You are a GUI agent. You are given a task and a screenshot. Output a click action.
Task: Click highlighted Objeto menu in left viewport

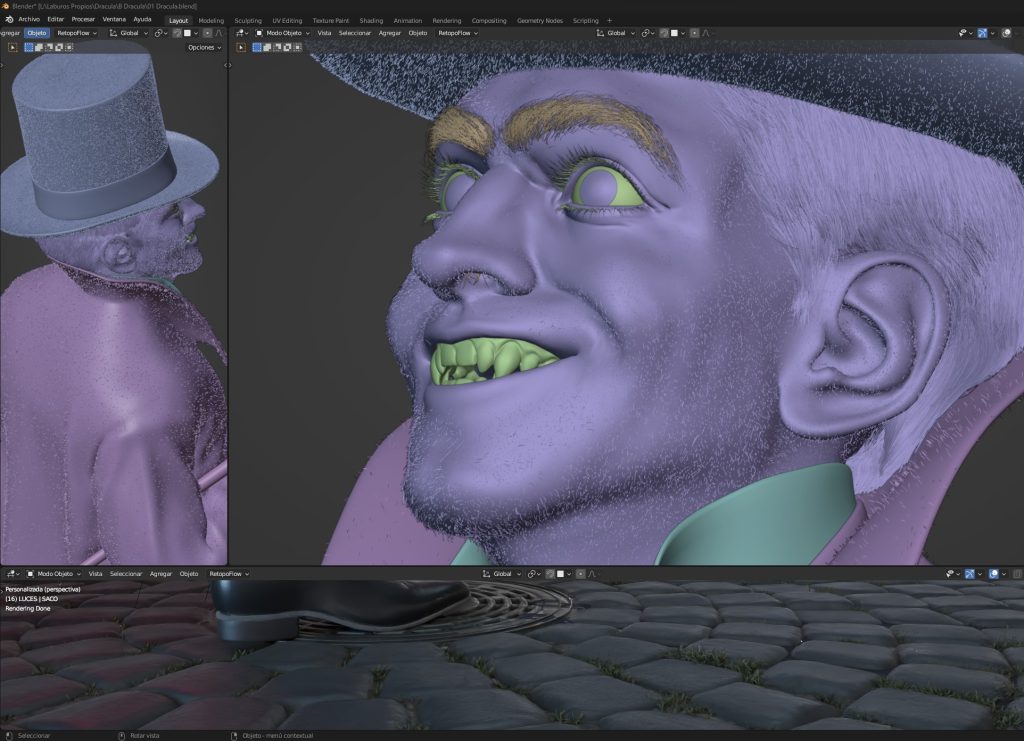tap(37, 33)
